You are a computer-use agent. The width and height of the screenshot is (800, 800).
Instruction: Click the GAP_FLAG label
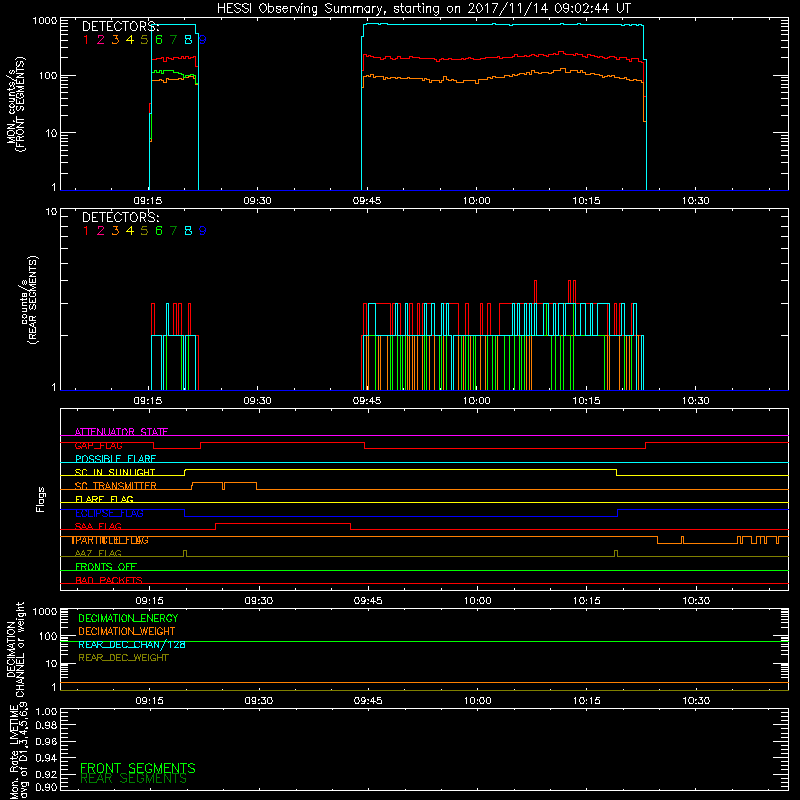coord(98,445)
